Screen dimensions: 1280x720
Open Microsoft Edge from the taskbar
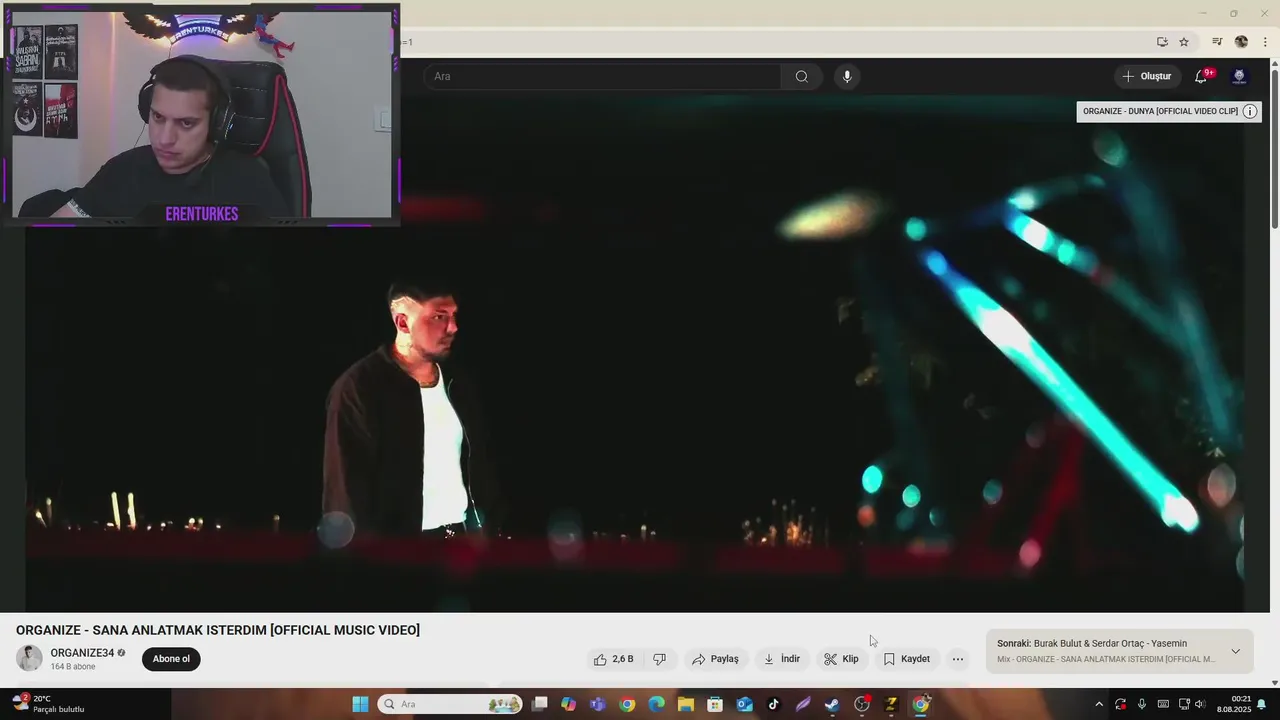(656, 704)
